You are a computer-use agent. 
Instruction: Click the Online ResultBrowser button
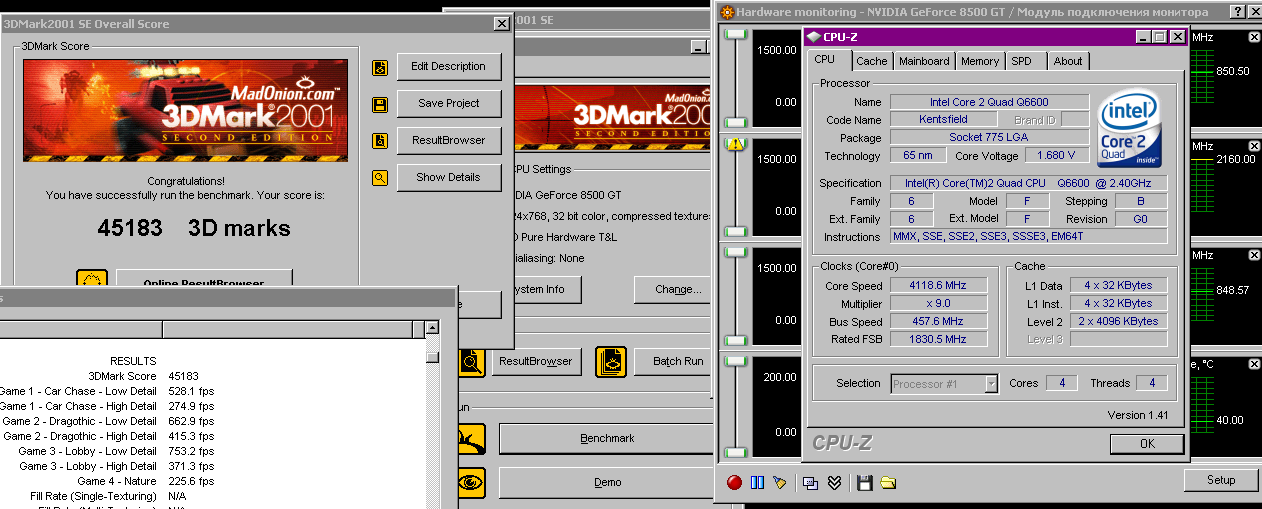(x=204, y=280)
